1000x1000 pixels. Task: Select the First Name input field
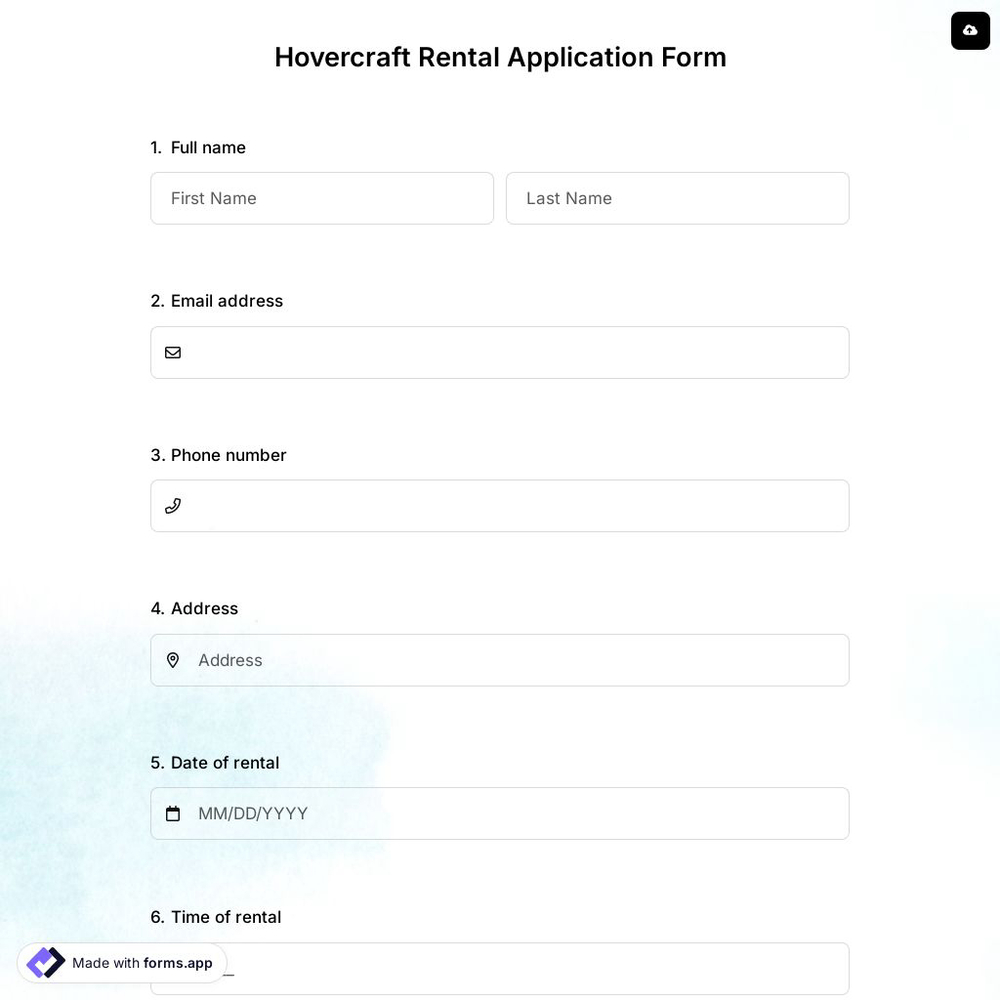tap(322, 198)
